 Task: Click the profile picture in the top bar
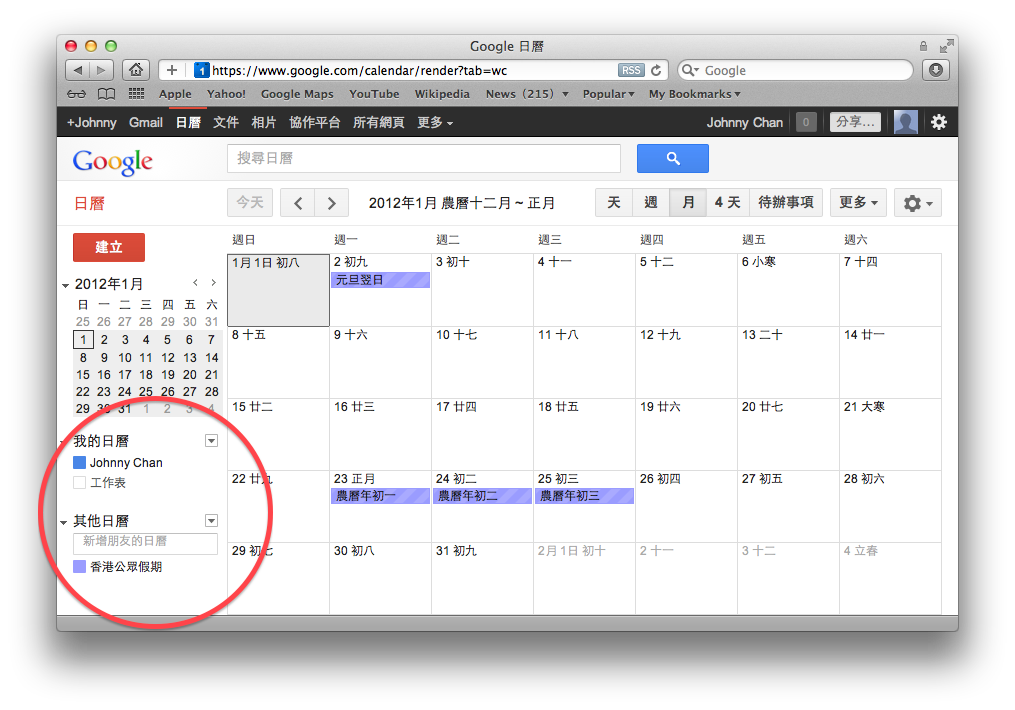905,121
